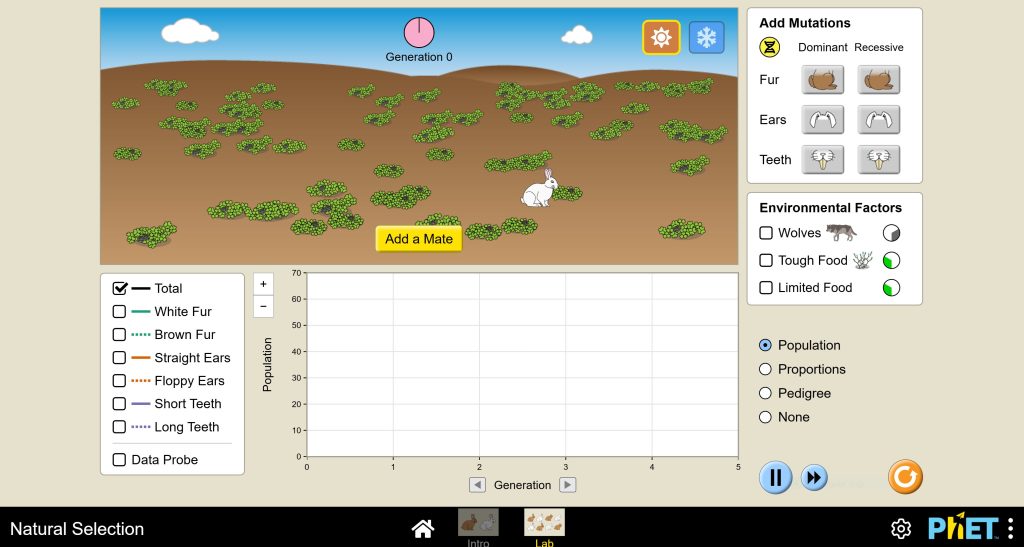The width and height of the screenshot is (1024, 547).
Task: Select the sunny equator environment button
Action: point(661,38)
